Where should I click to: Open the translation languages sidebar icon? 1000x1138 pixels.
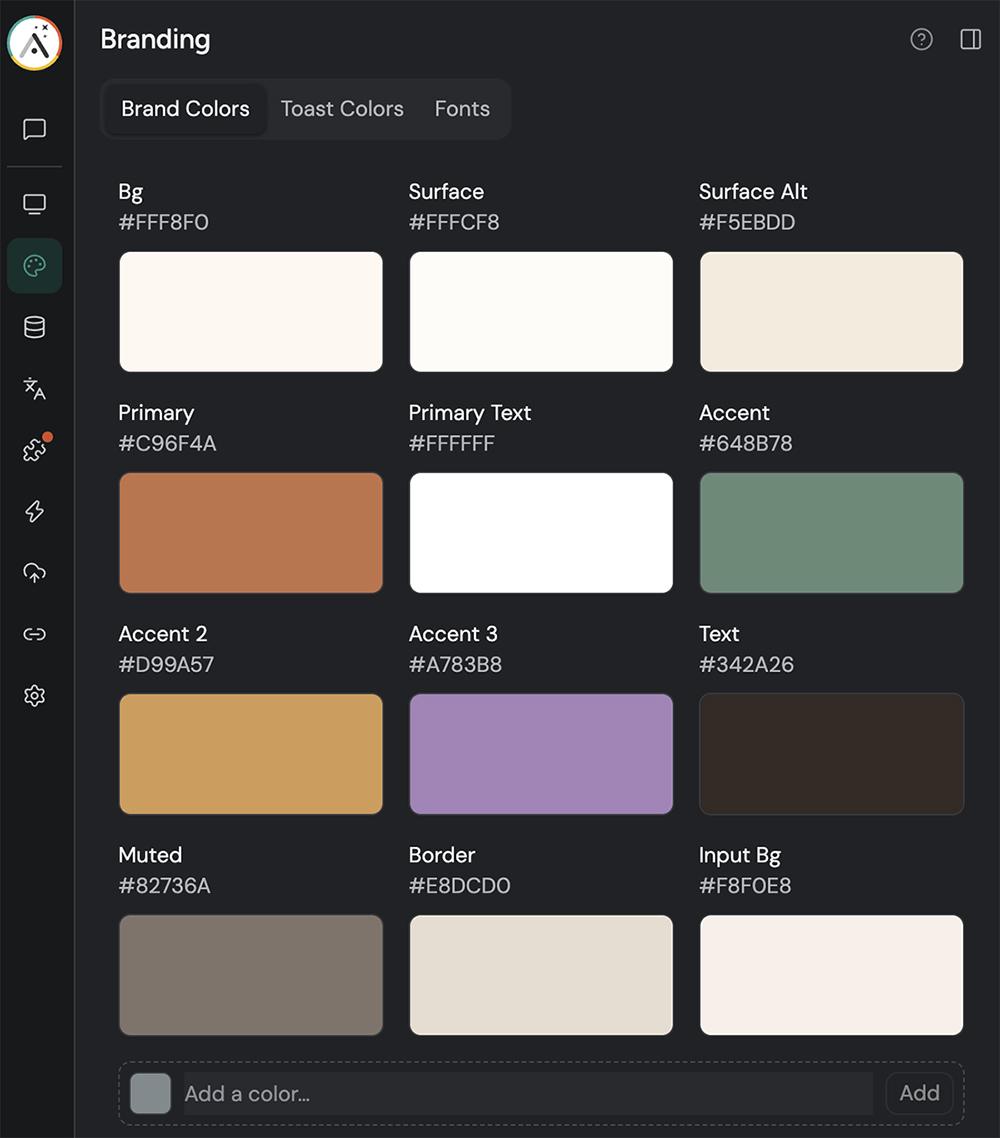[35, 388]
